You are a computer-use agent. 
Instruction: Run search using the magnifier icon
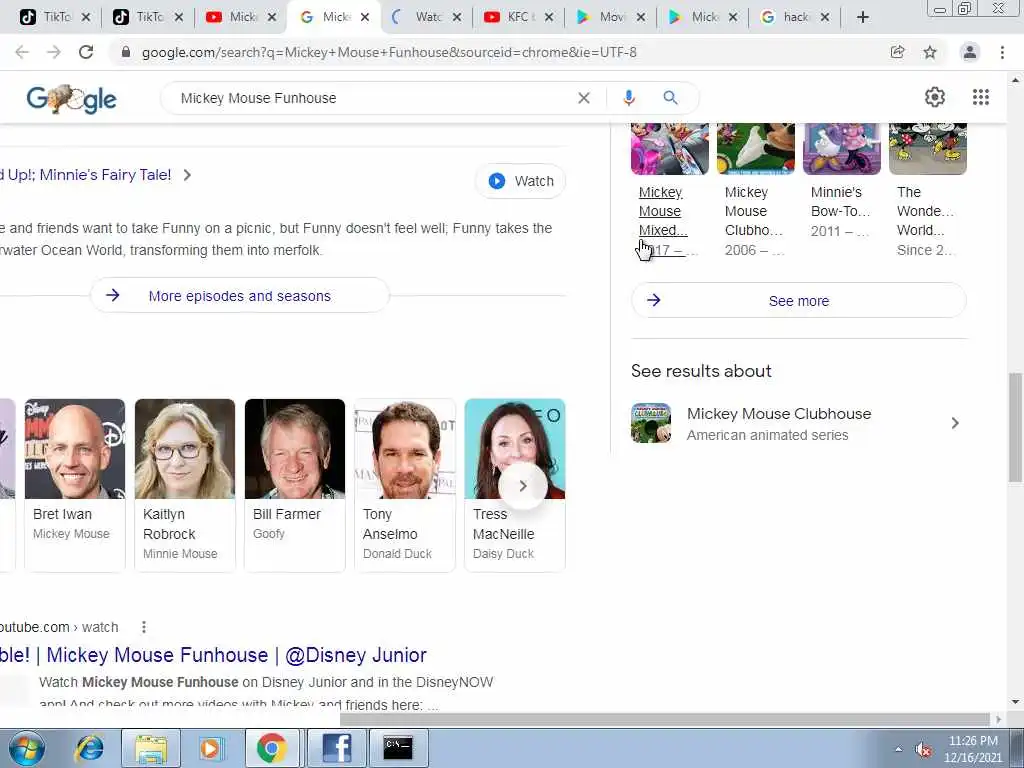coord(671,98)
